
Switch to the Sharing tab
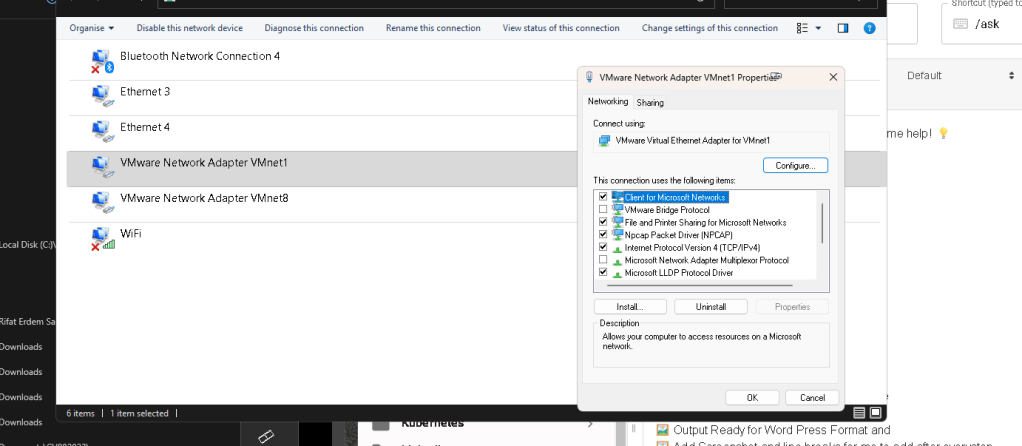(650, 102)
